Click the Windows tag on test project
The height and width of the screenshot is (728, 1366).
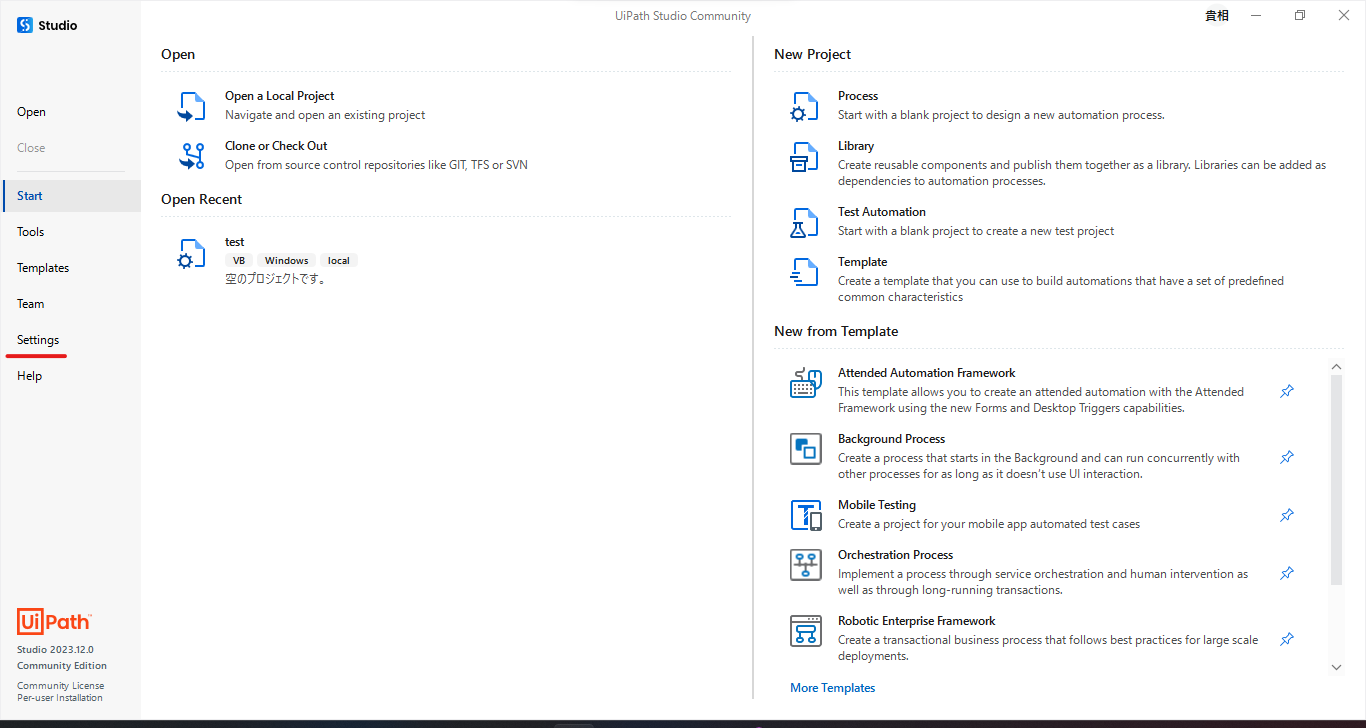click(287, 261)
